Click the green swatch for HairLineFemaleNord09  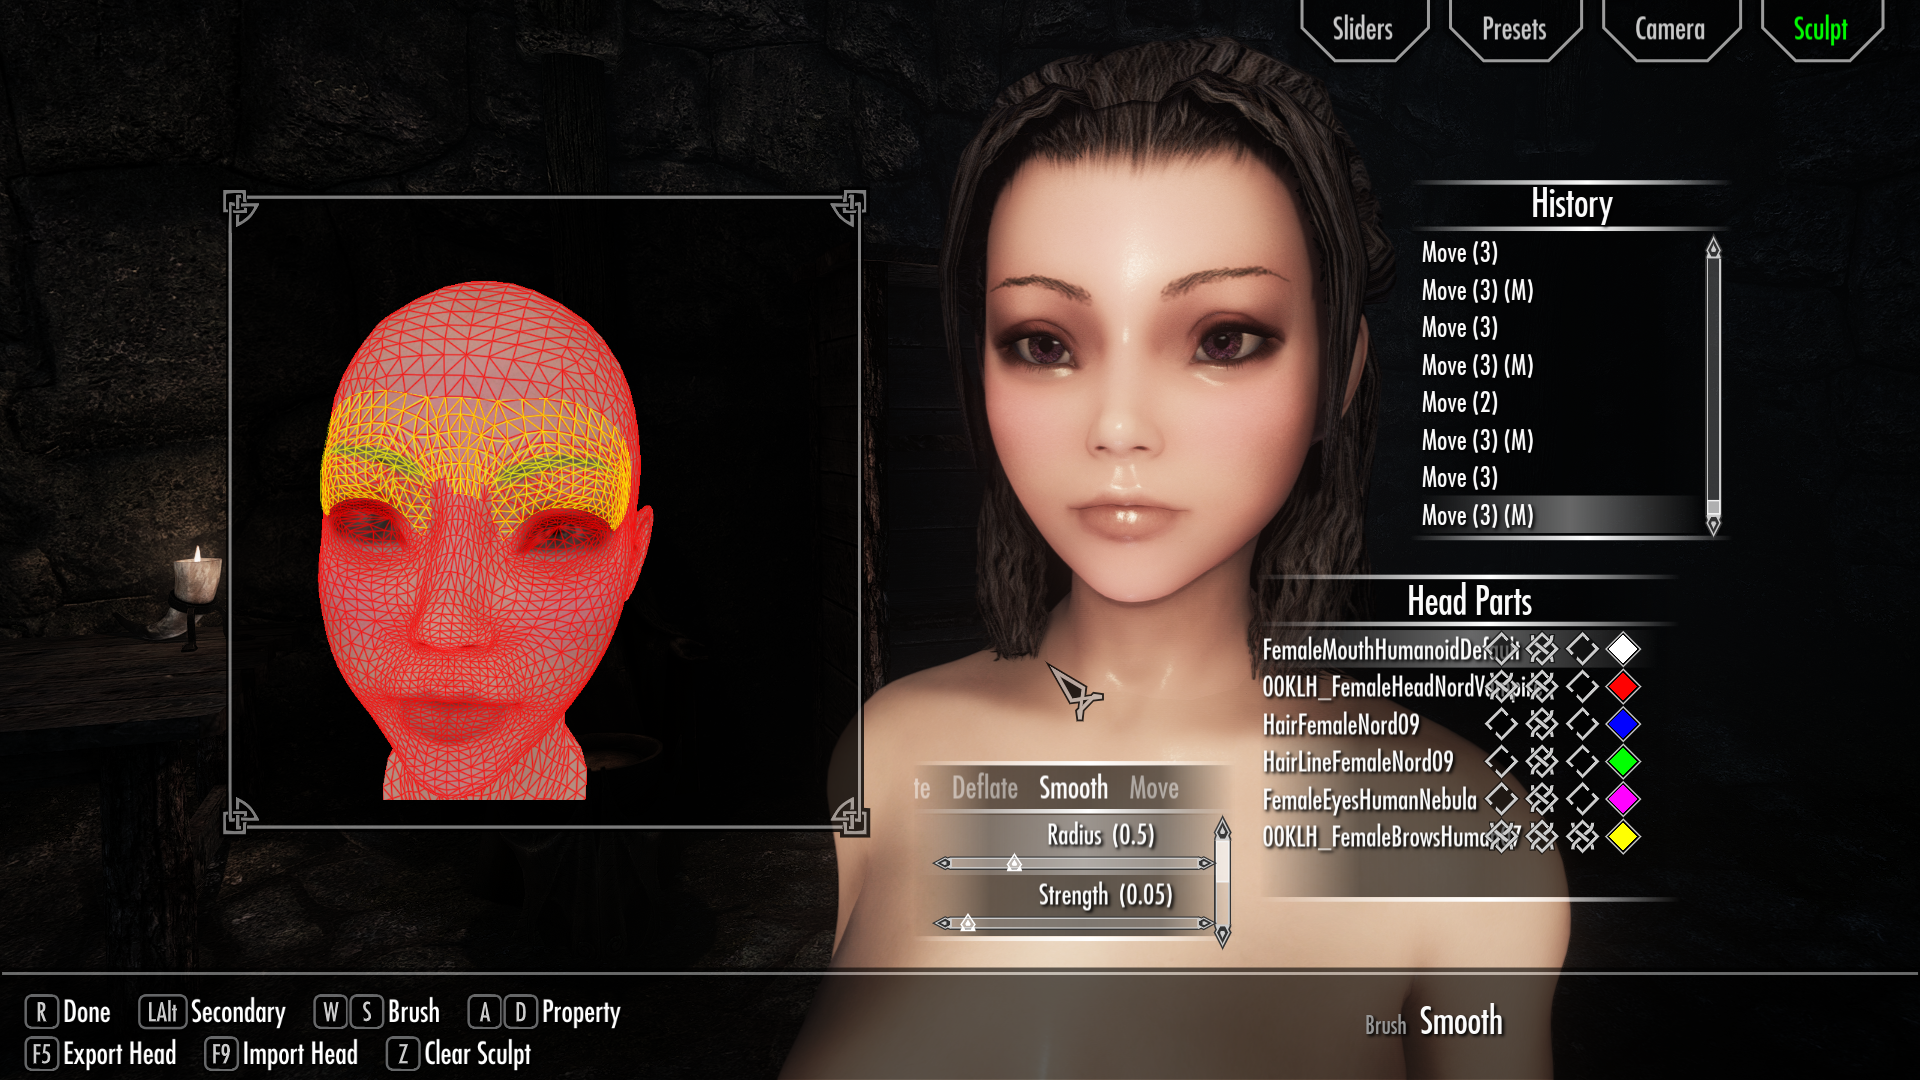(1623, 762)
